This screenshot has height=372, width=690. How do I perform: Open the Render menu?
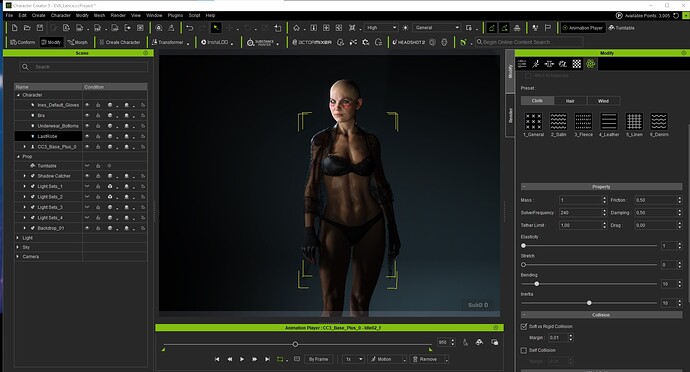[x=118, y=15]
